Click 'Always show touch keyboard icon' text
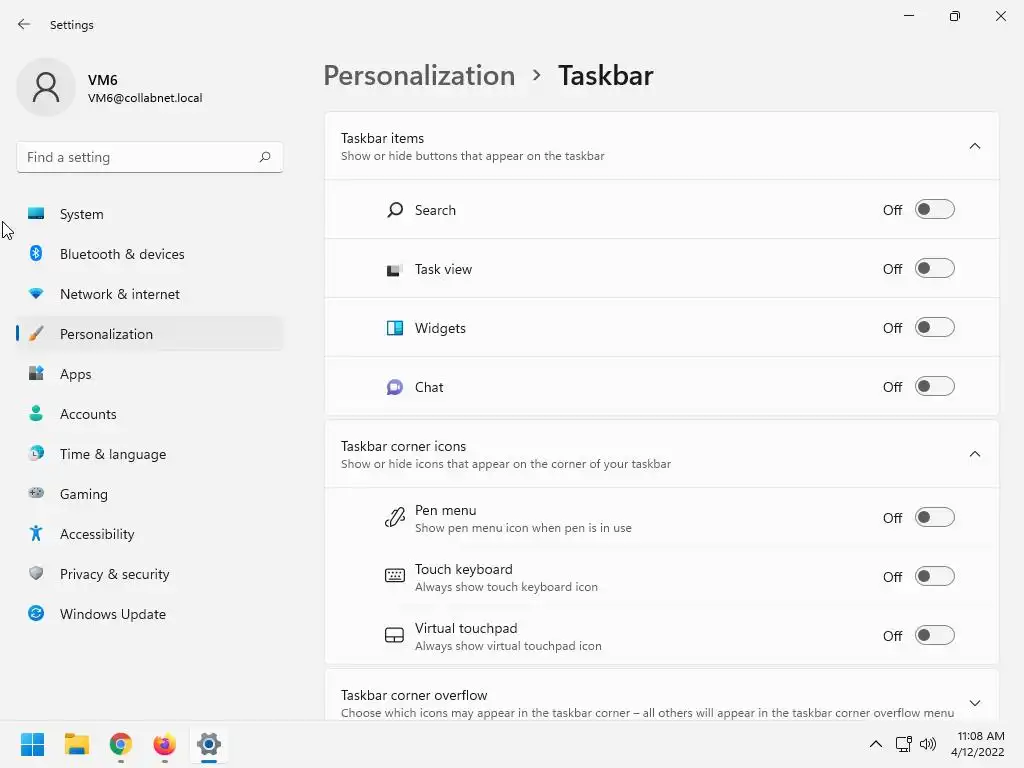Screen dimensions: 1024x768 click(x=506, y=586)
